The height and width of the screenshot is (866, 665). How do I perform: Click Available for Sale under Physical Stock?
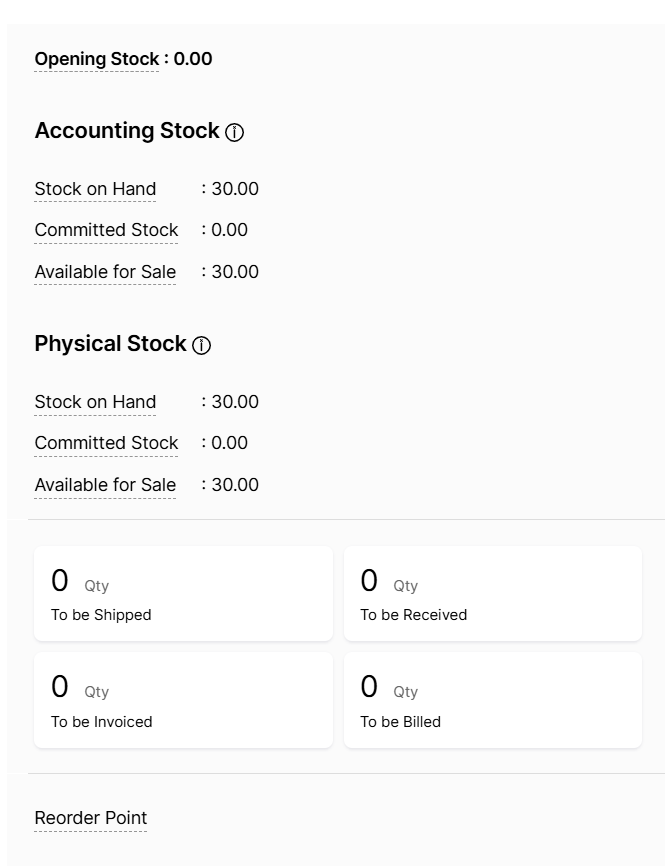pyautogui.click(x=105, y=485)
